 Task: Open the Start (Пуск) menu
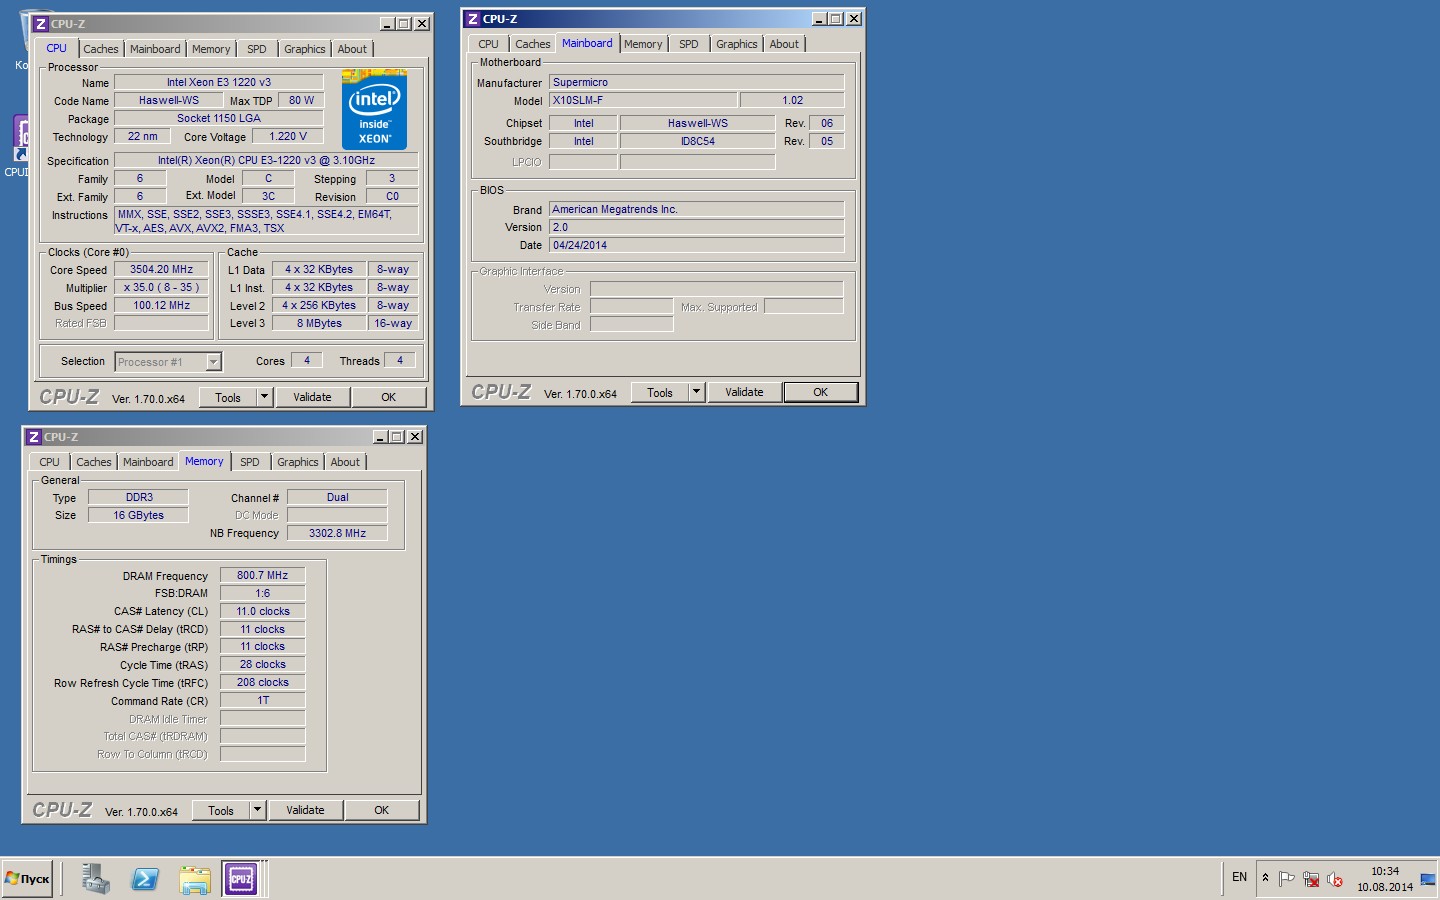coord(27,879)
